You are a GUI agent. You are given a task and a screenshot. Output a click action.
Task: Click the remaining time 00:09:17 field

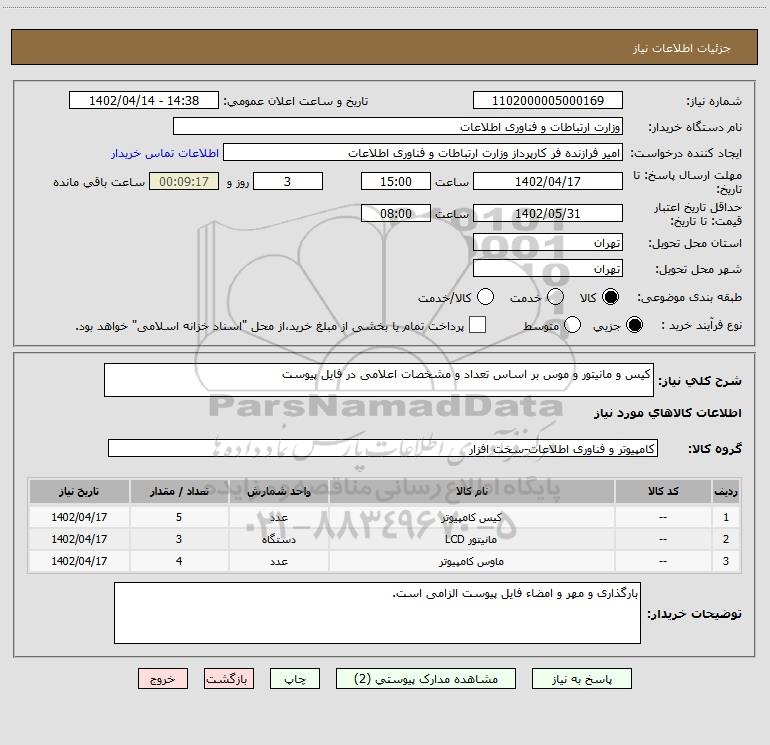[x=184, y=181]
